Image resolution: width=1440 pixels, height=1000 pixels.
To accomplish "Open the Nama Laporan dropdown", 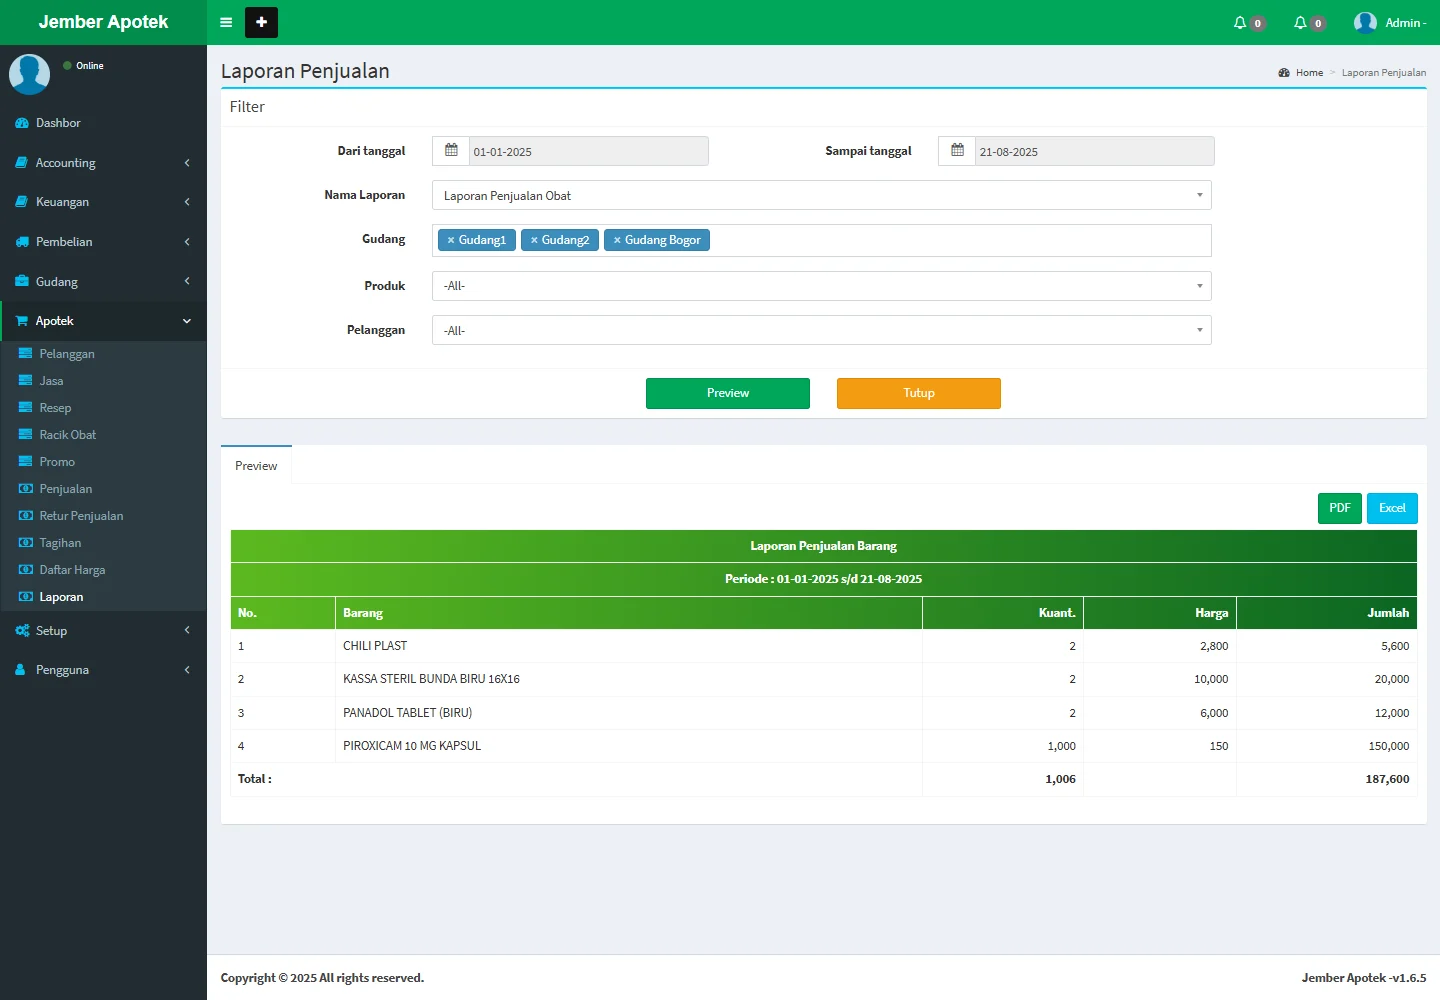I will (821, 196).
